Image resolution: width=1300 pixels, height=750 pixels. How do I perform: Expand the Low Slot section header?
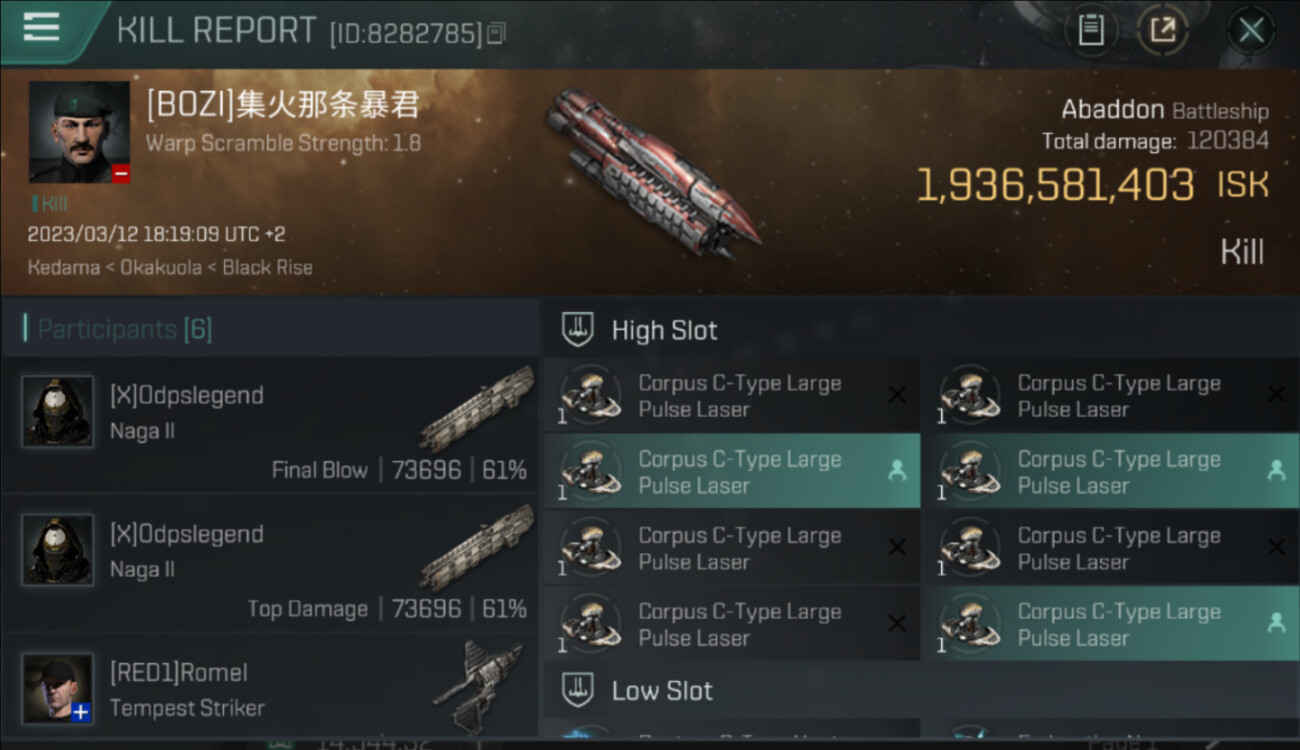[919, 689]
